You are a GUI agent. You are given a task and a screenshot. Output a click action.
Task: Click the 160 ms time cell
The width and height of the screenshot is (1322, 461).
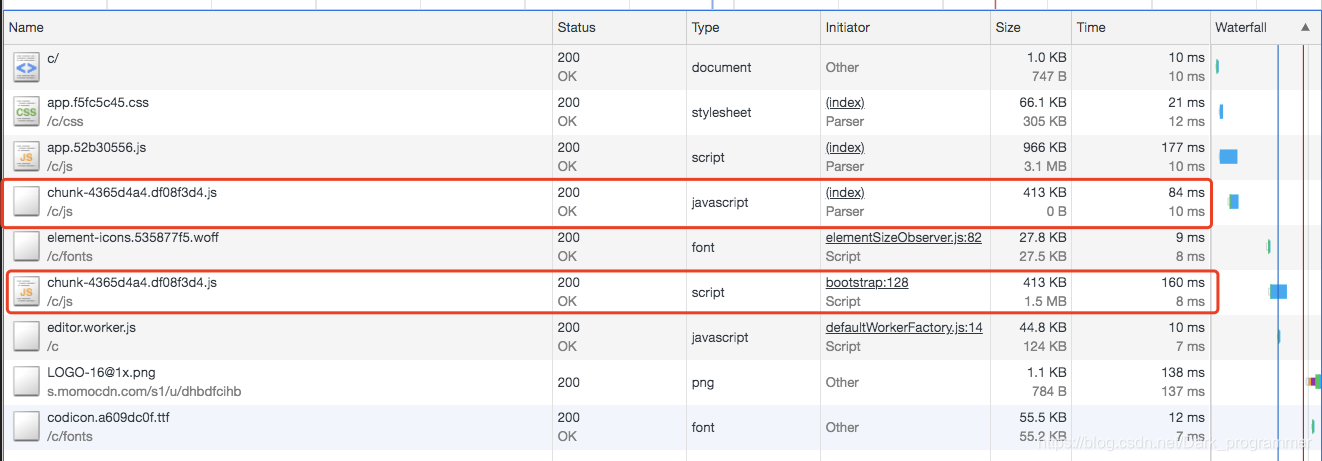pos(1183,282)
